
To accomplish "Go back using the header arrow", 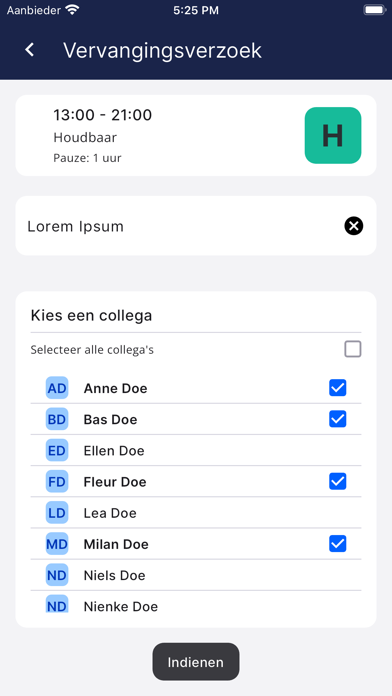I will click(x=30, y=50).
